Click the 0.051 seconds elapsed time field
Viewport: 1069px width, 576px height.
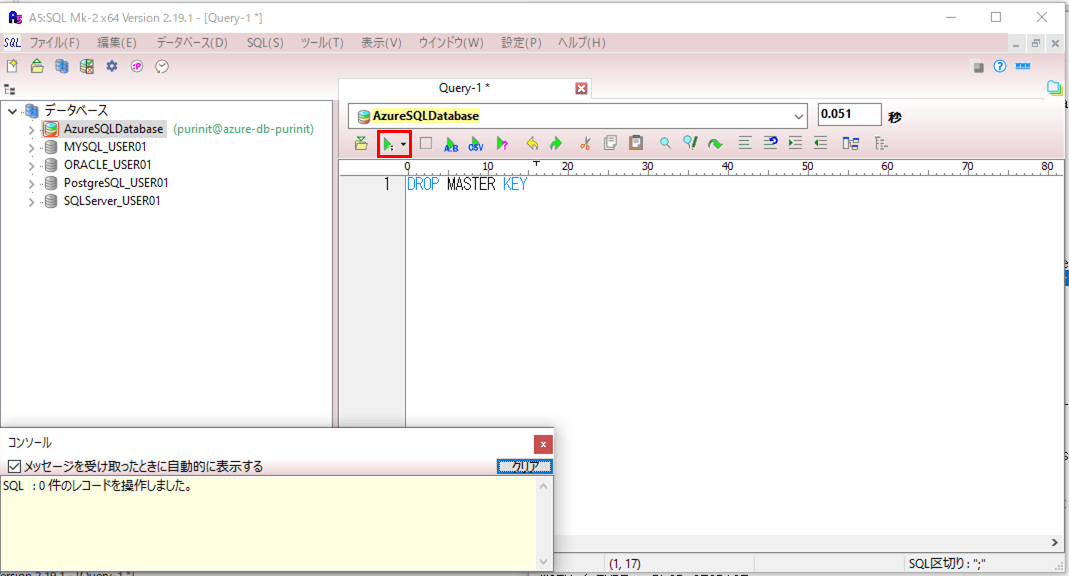[x=849, y=115]
